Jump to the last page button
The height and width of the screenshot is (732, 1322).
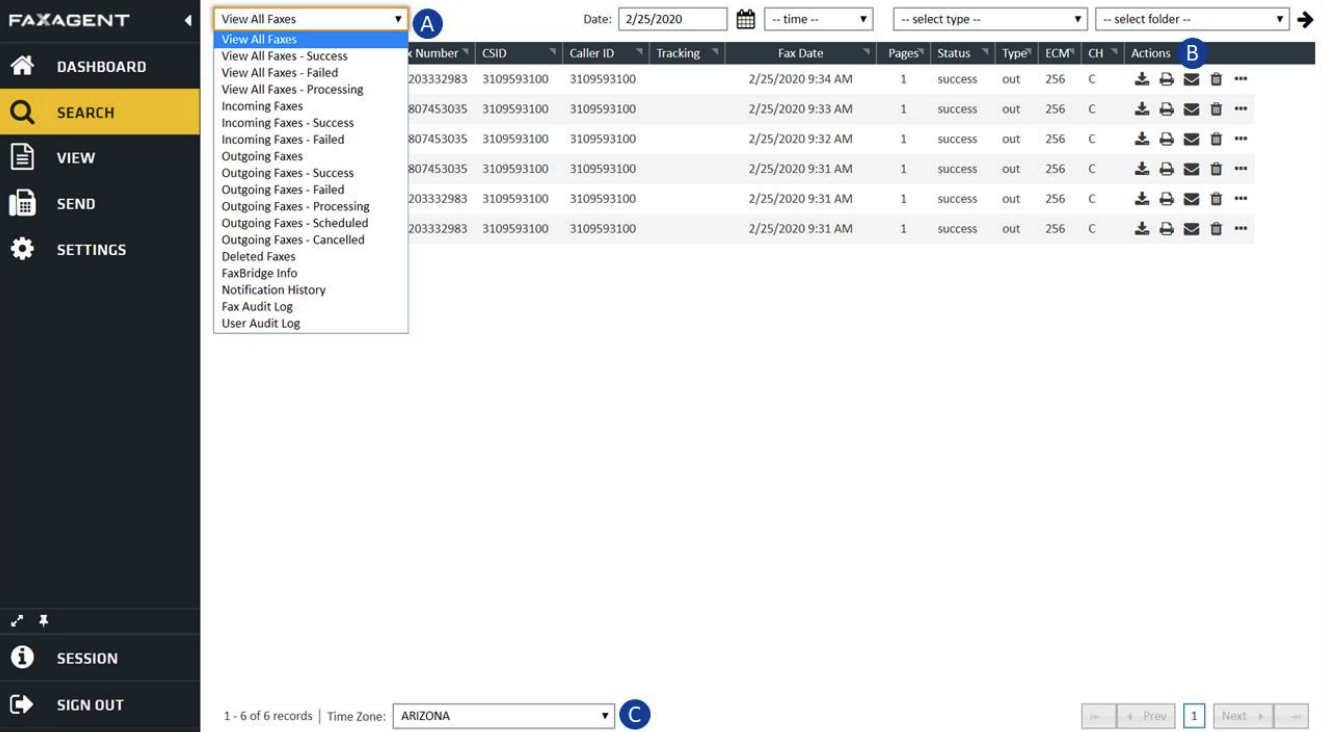[1291, 716]
